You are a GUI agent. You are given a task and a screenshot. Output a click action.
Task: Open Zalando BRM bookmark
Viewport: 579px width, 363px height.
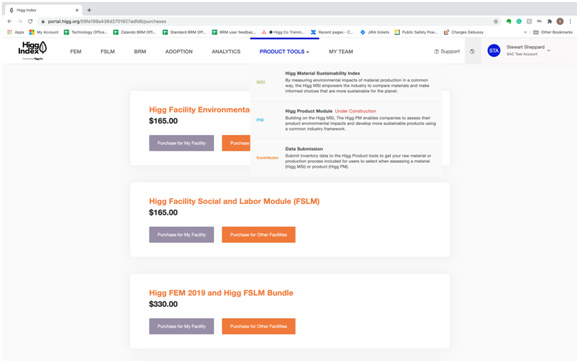(x=134, y=32)
